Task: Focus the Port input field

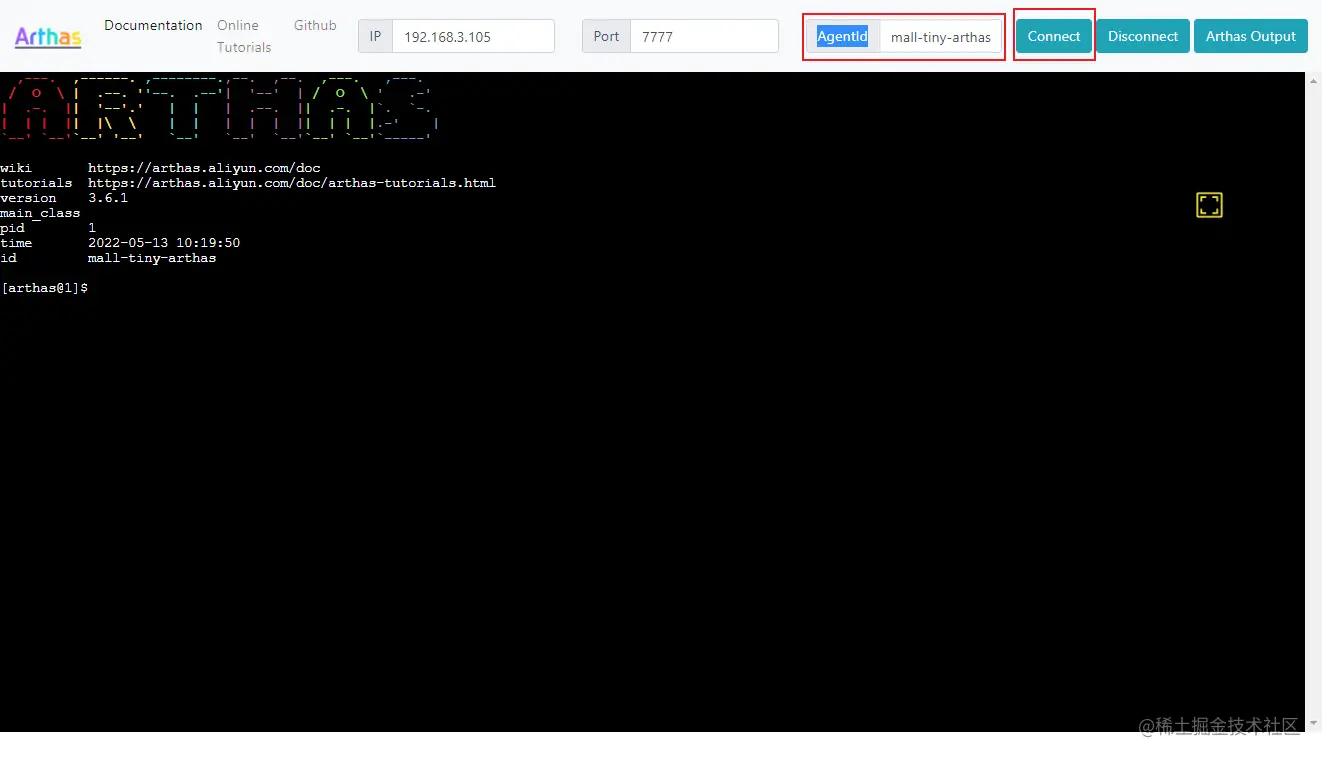Action: pos(704,36)
